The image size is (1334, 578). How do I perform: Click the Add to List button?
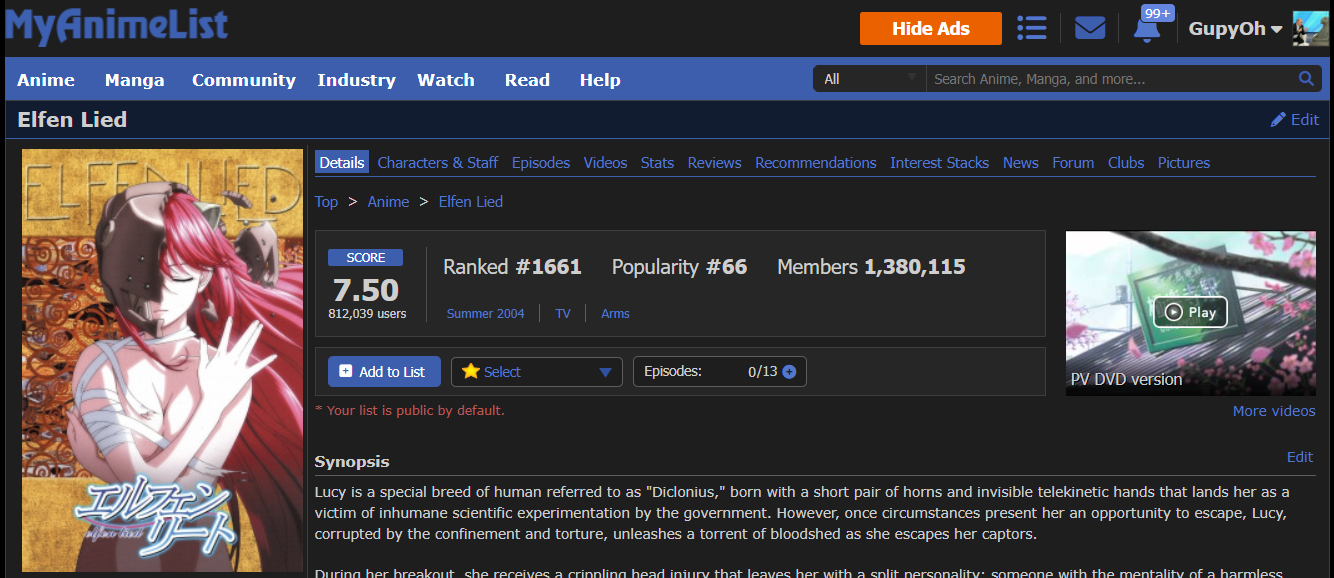click(x=384, y=372)
